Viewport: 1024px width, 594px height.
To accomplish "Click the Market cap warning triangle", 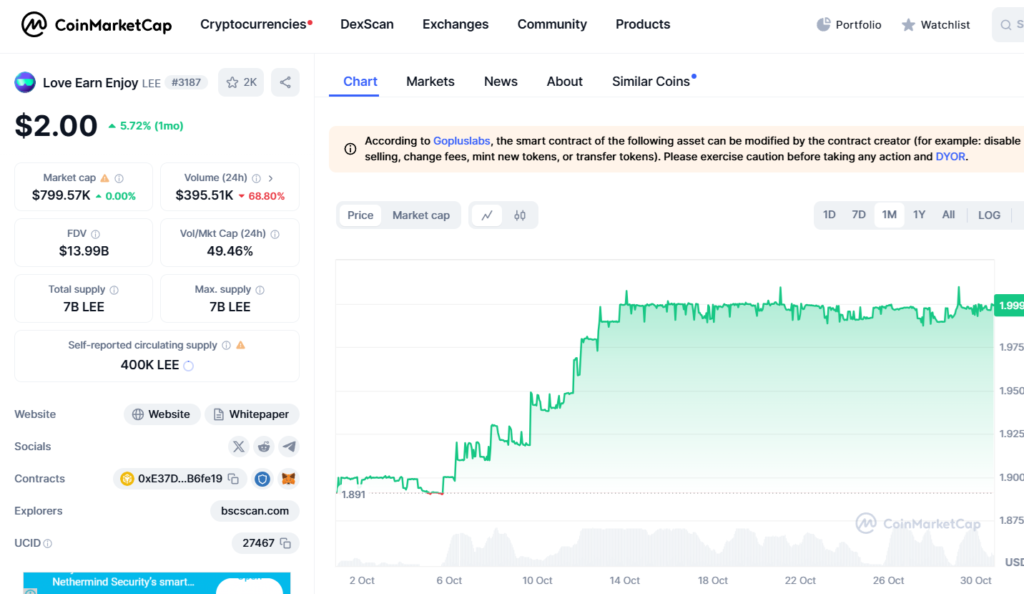I will tap(104, 178).
